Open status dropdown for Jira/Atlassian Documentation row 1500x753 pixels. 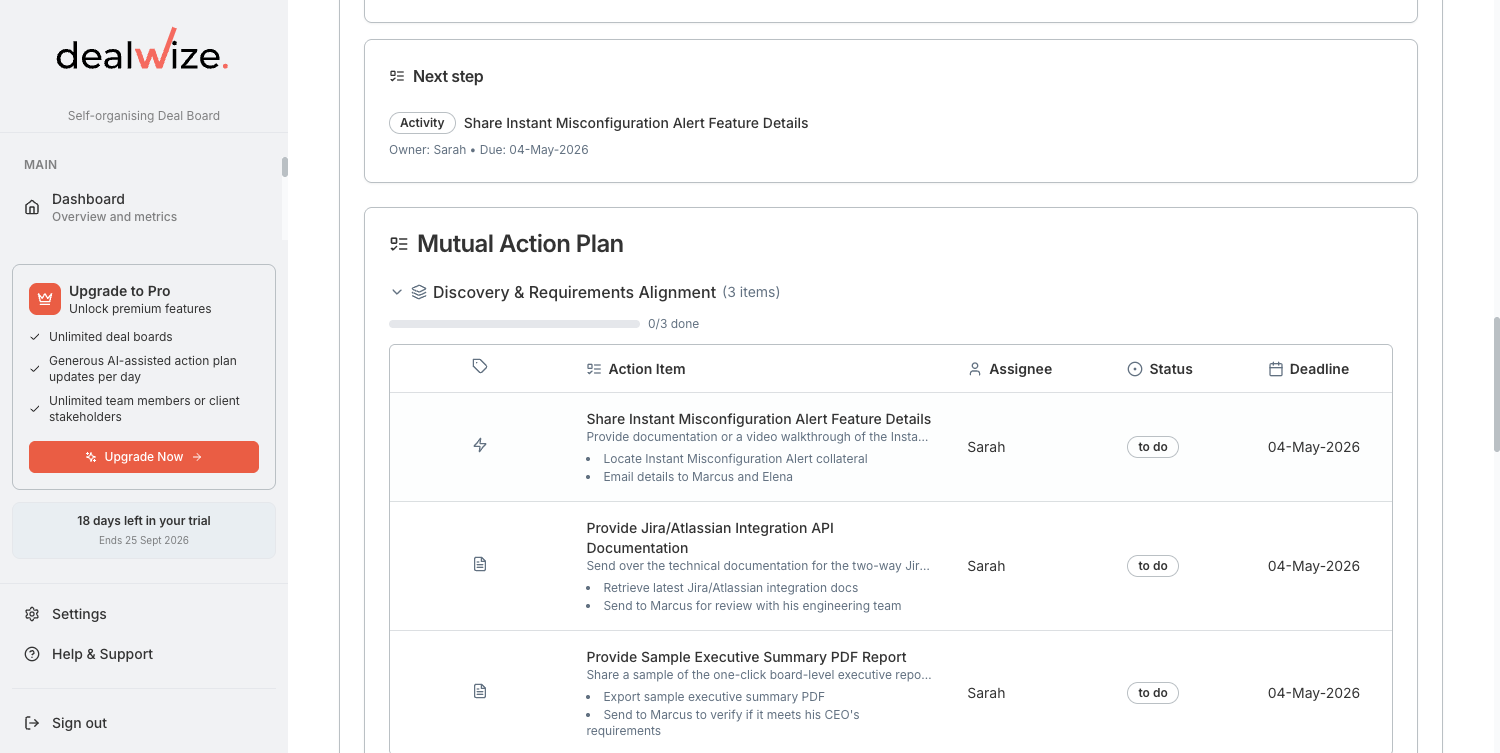[1153, 566]
